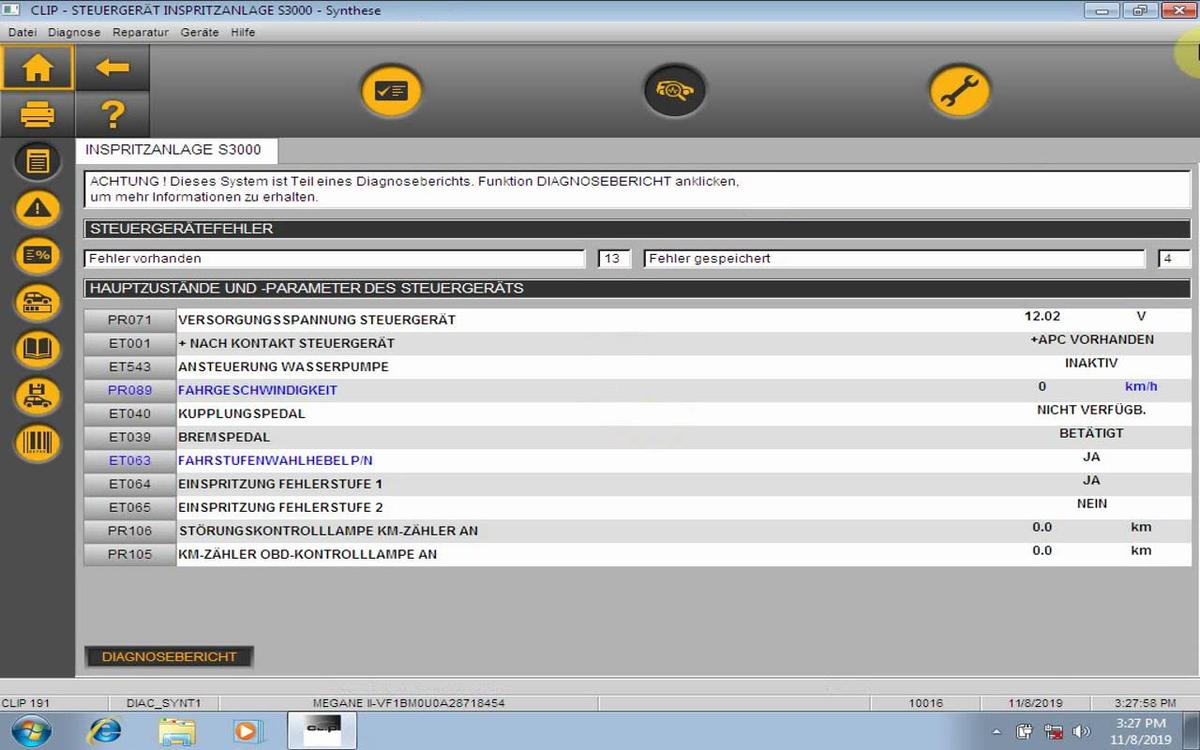This screenshot has height=750, width=1200.
Task: Click the PR105 parameter button
Action: click(x=130, y=554)
